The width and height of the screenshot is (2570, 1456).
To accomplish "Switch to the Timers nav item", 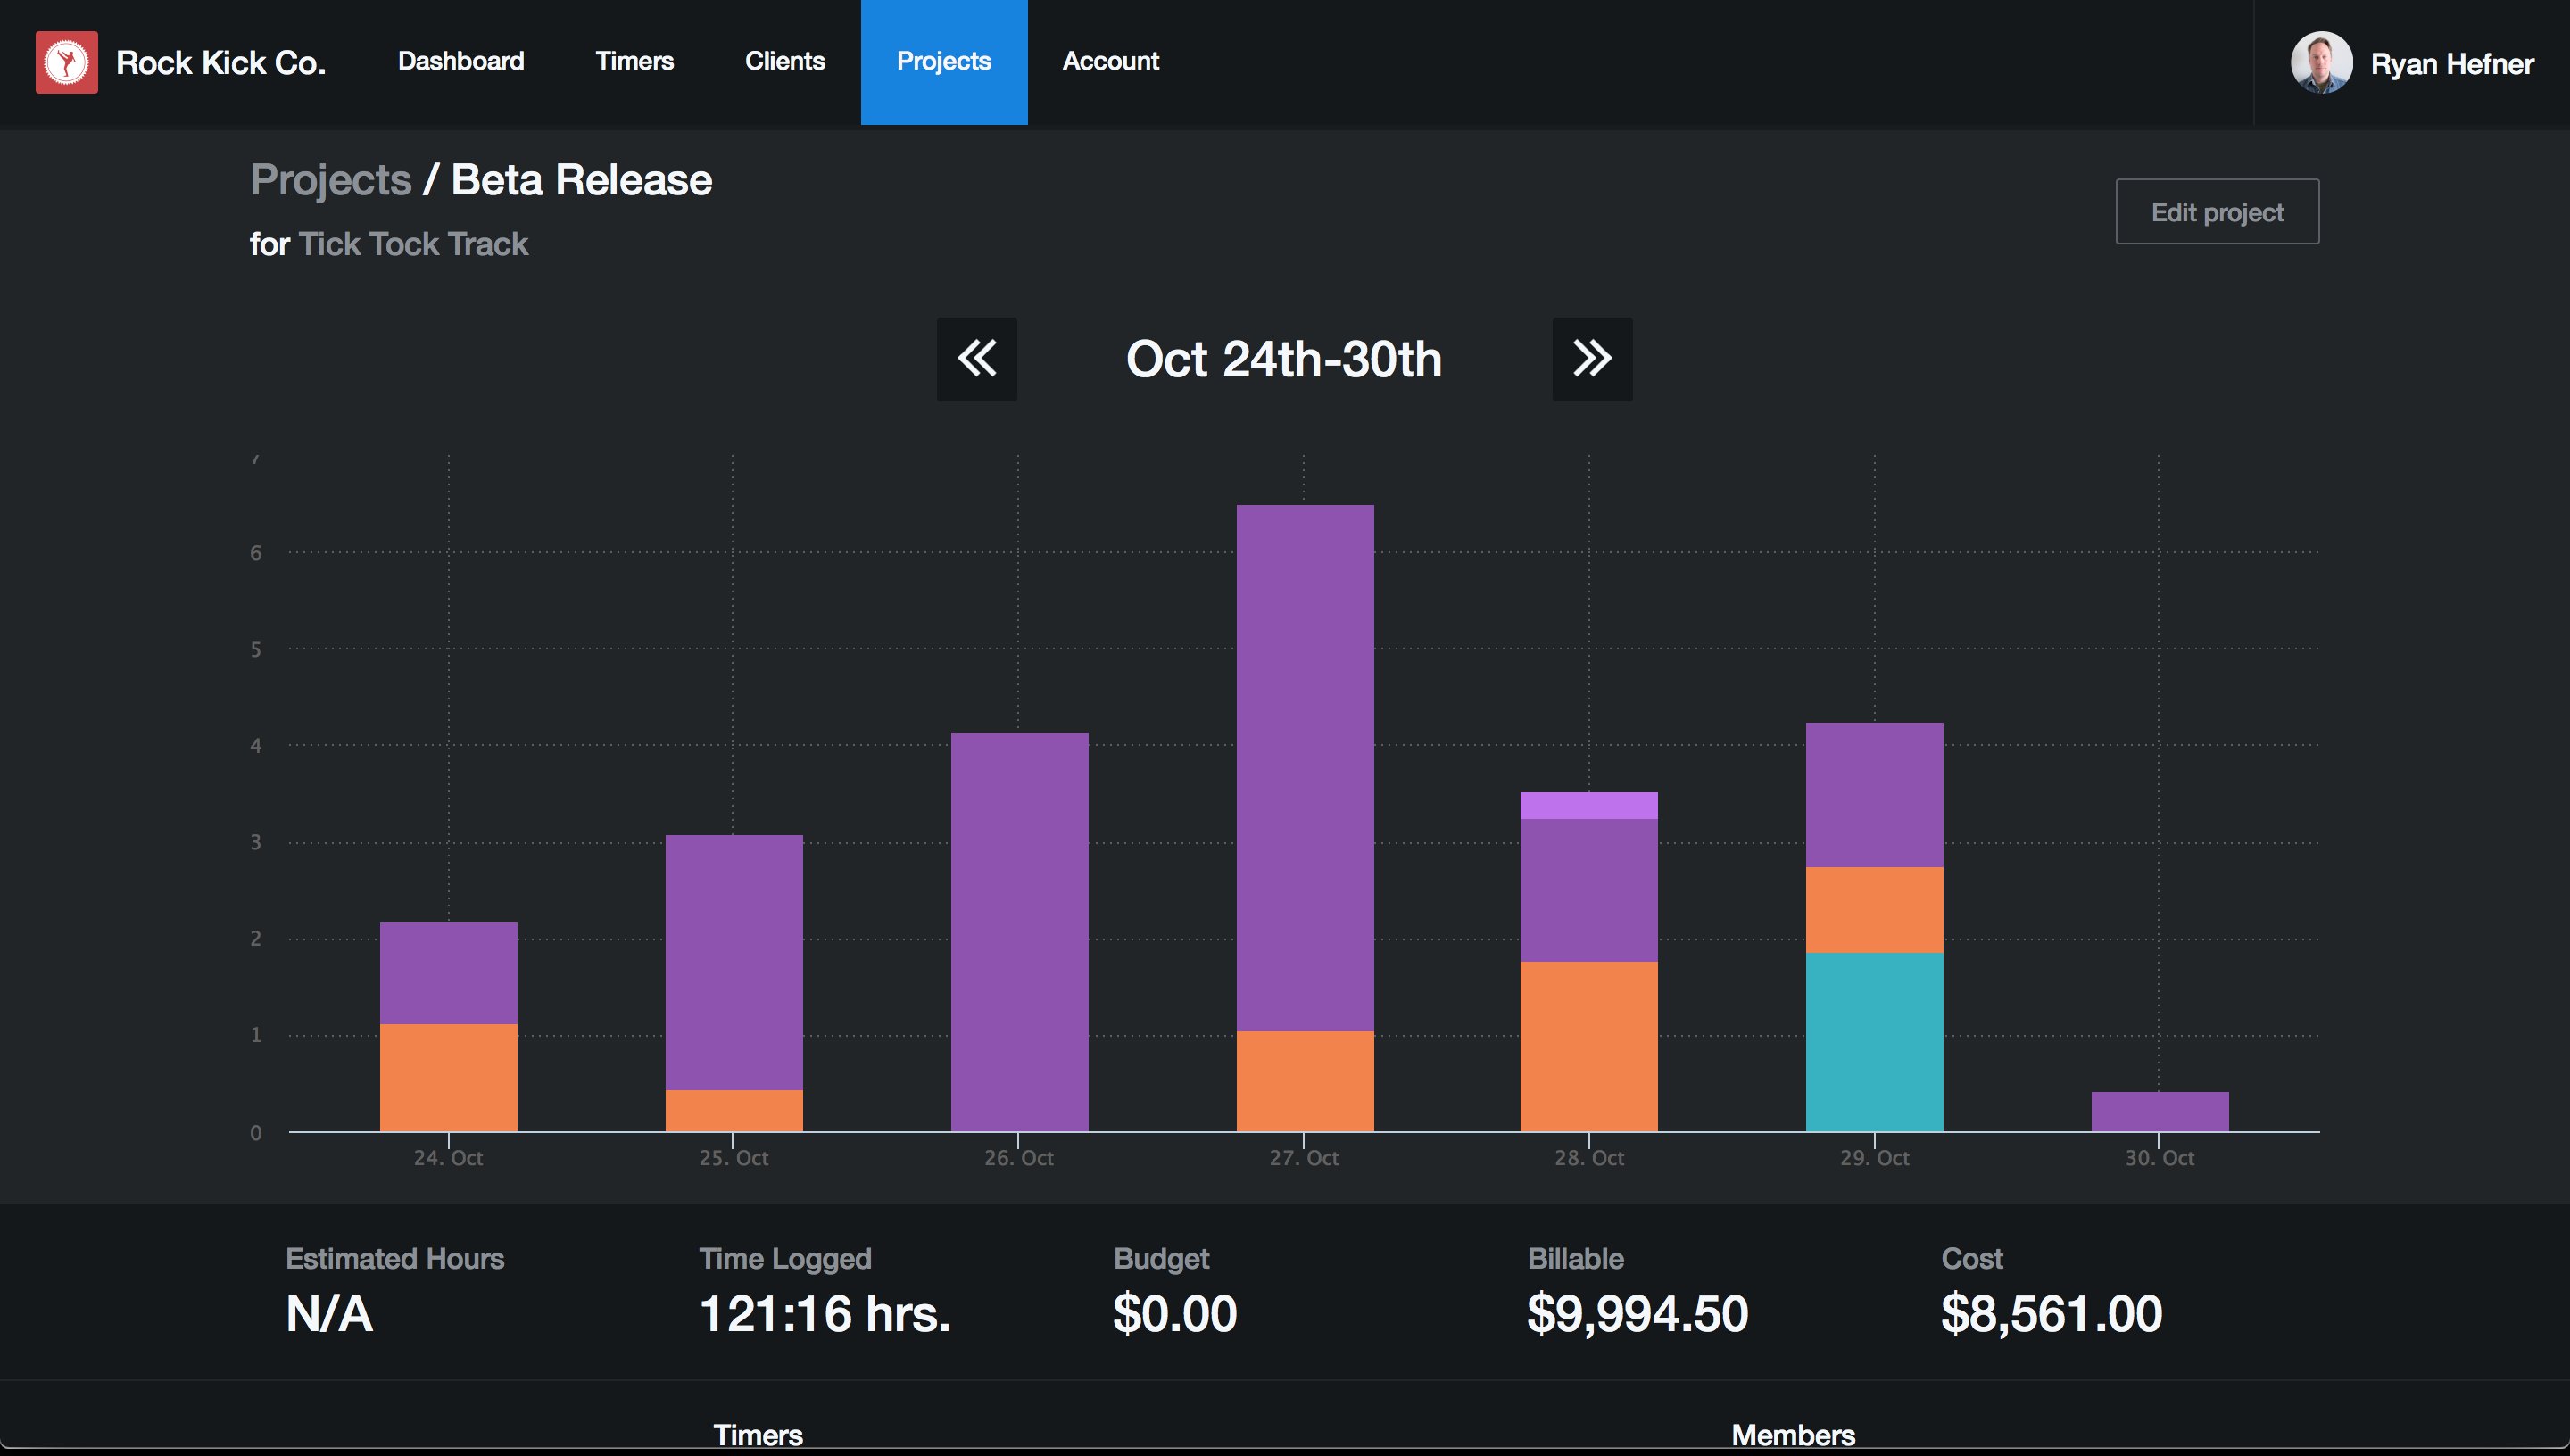I will [x=634, y=61].
